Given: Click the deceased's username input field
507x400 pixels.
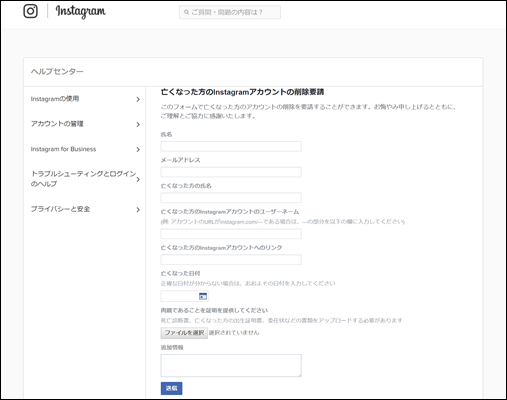Looking at the screenshot, I should pos(231,234).
